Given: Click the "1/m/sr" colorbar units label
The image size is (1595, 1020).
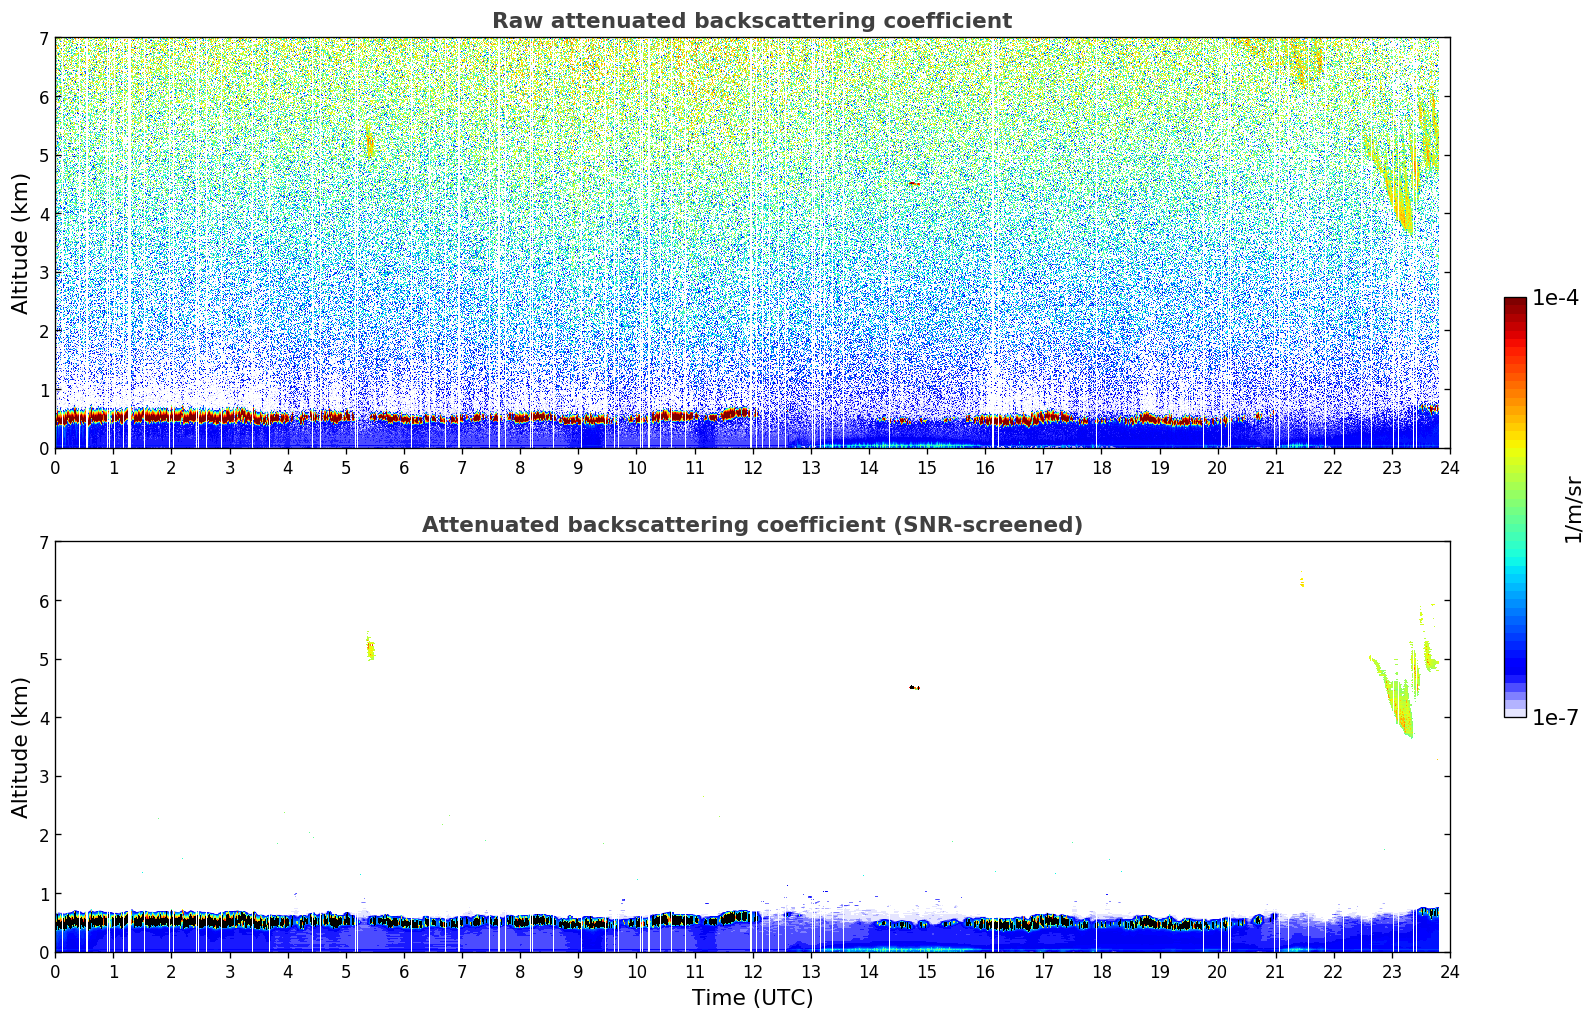Looking at the screenshot, I should (x=1573, y=508).
